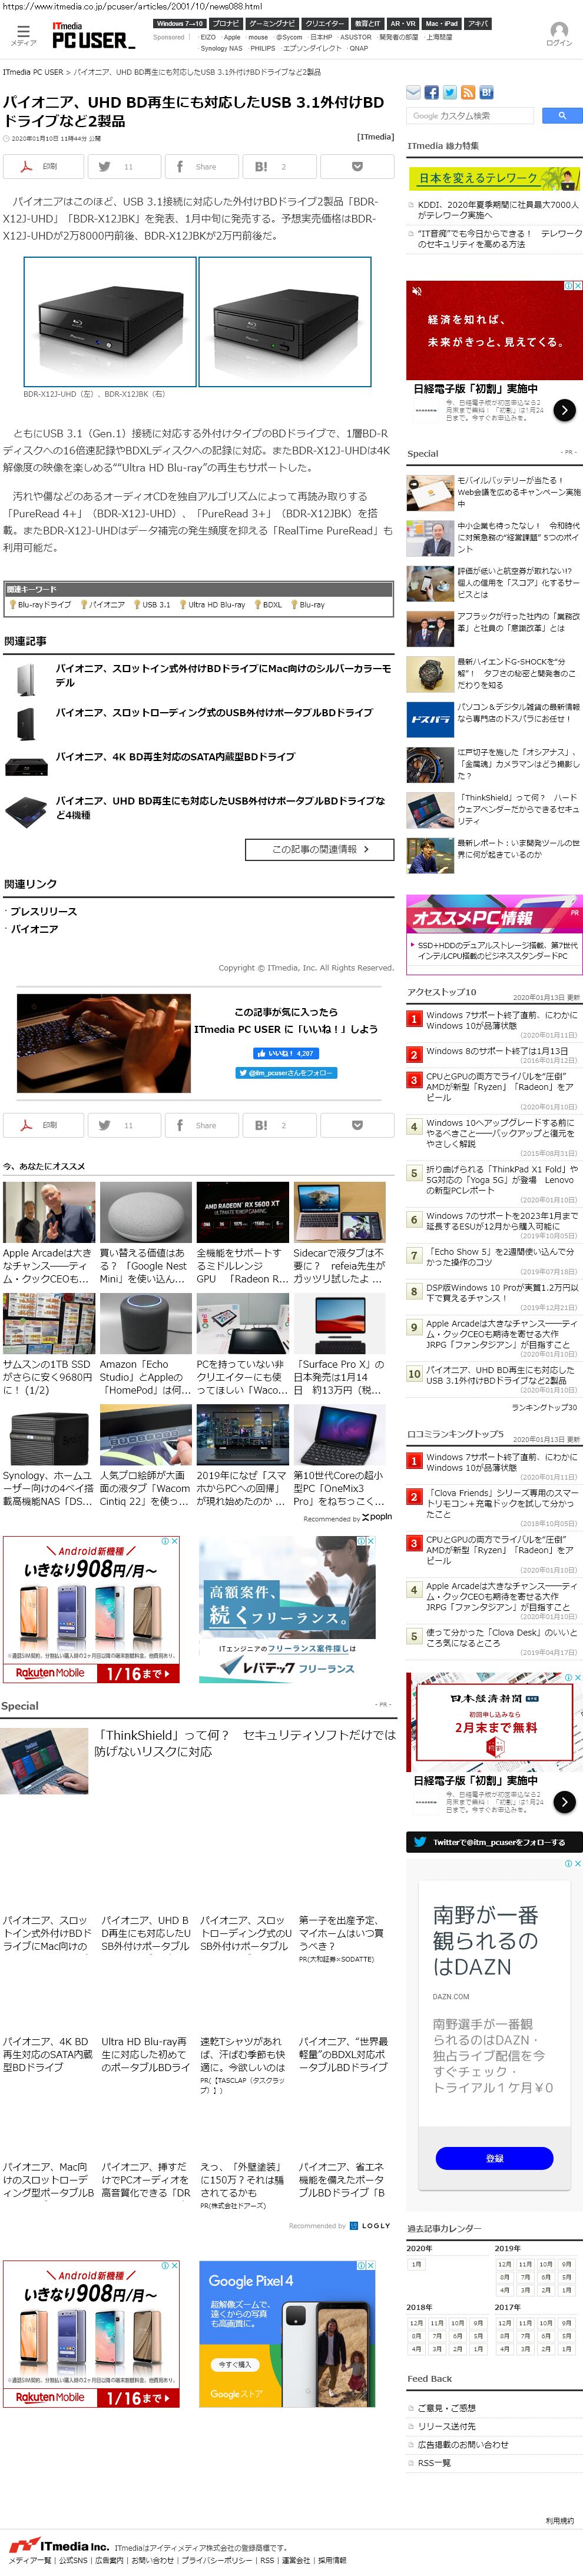The image size is (583, 2576).
Task: Open the Radeon RX 5600 XT recommended thumbnail
Action: [x=243, y=1212]
